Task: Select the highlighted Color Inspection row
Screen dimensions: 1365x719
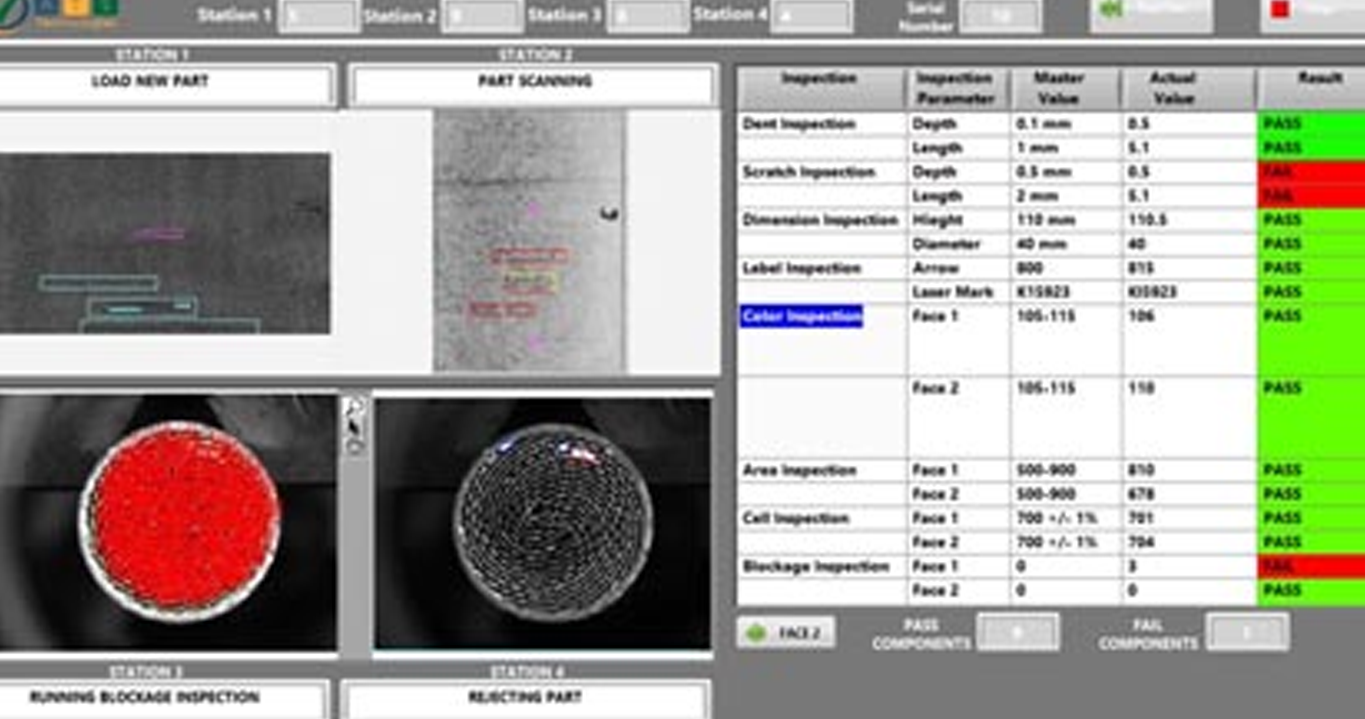Action: click(802, 317)
